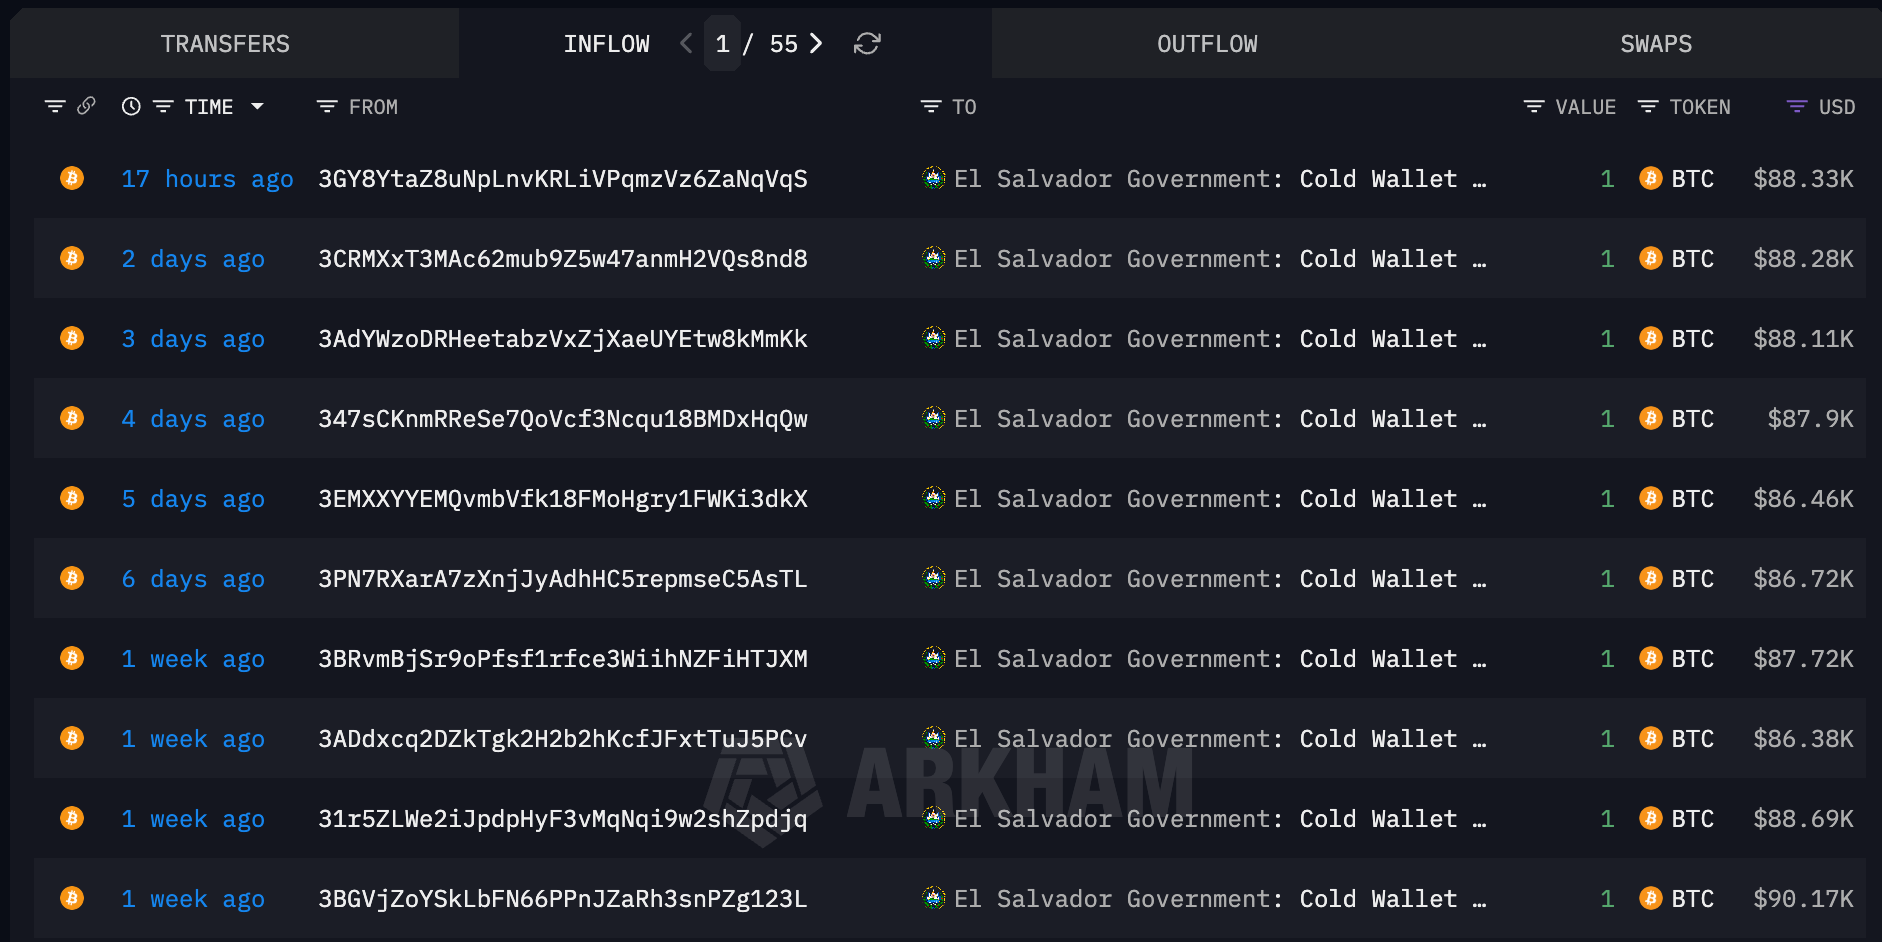Click BTC token in the $86.46K row
1882x942 pixels.
tap(1677, 499)
